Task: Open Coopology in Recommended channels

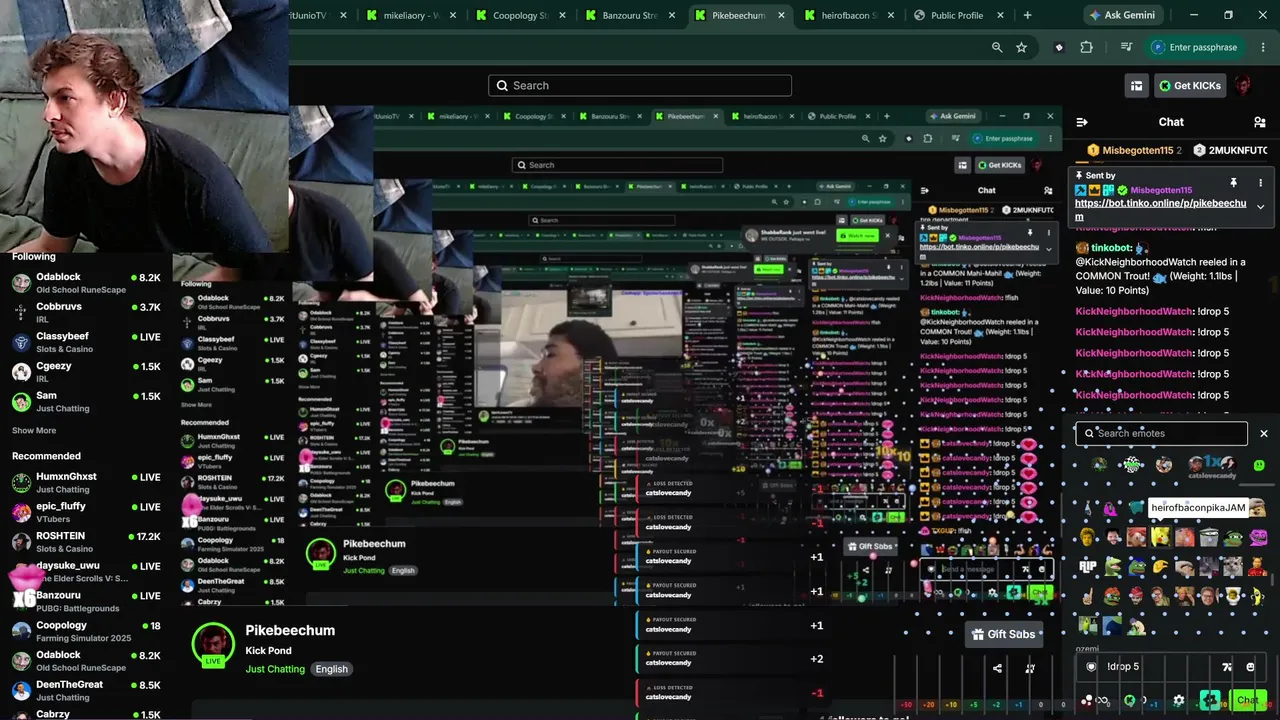Action: point(86,631)
